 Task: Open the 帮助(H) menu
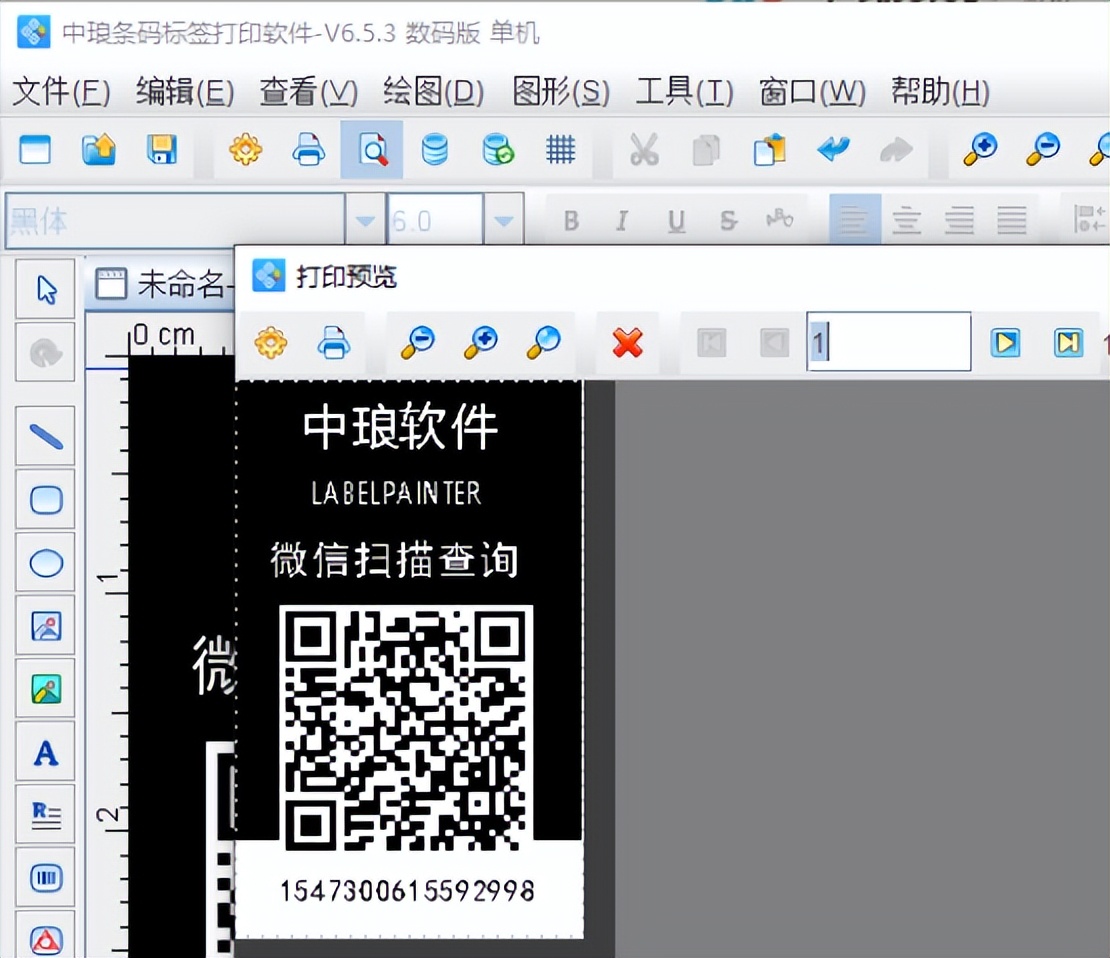(x=940, y=92)
